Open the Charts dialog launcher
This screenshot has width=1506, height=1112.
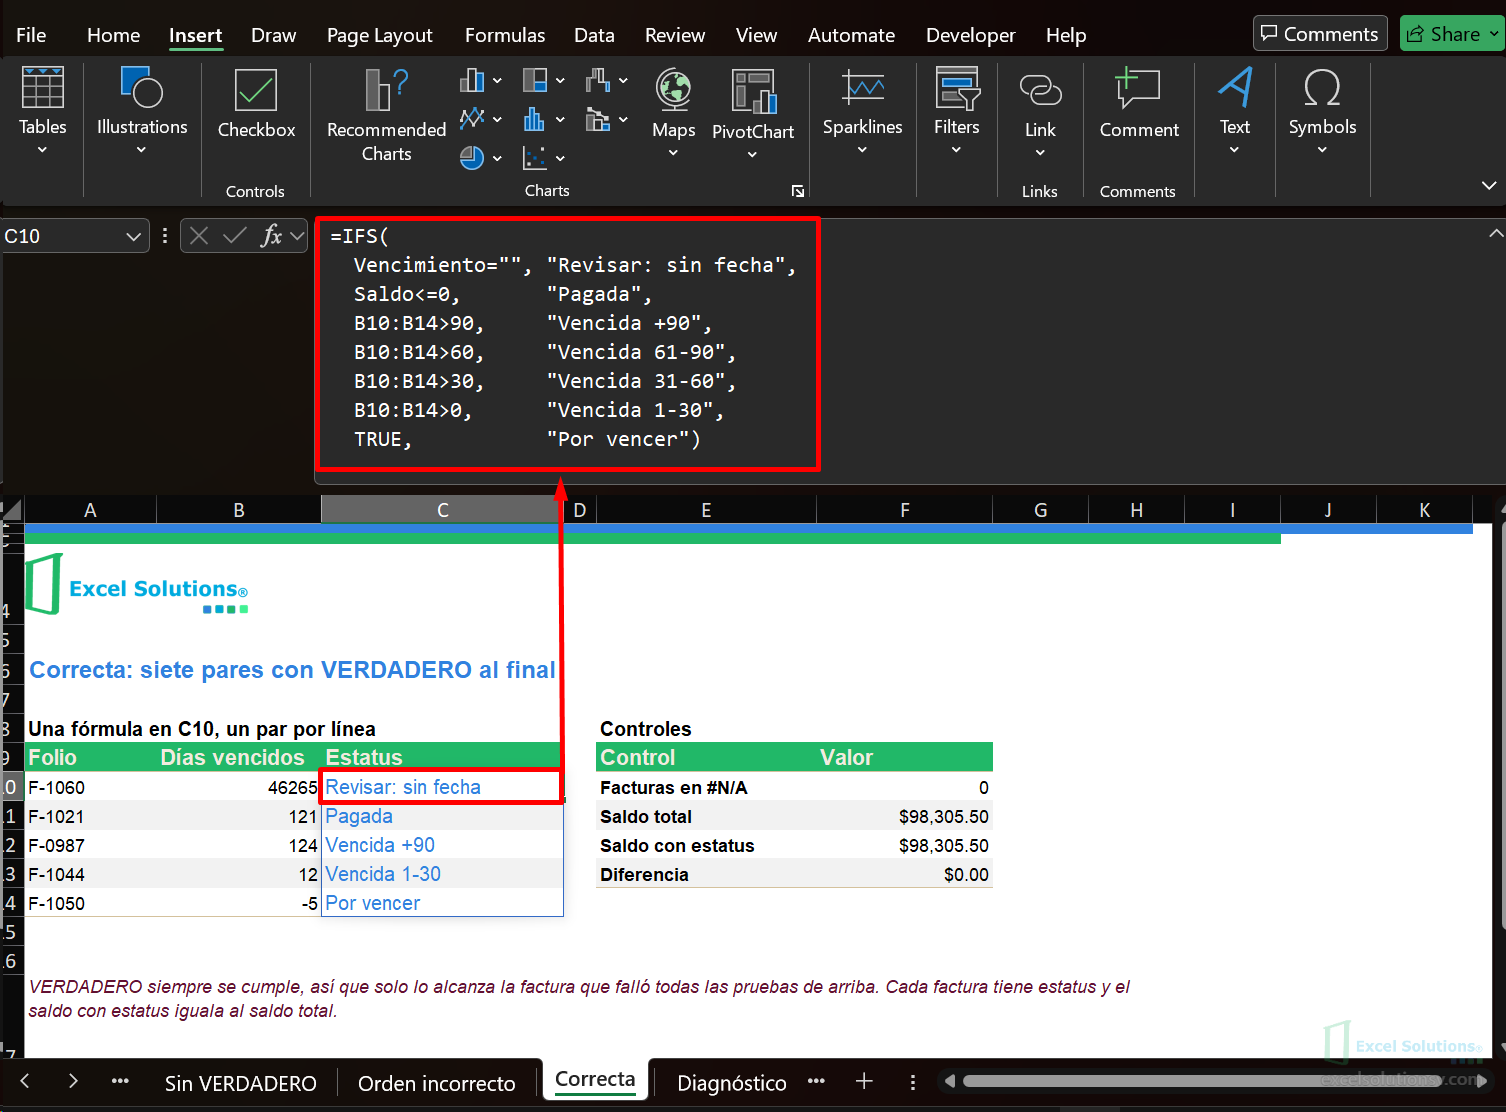click(798, 191)
